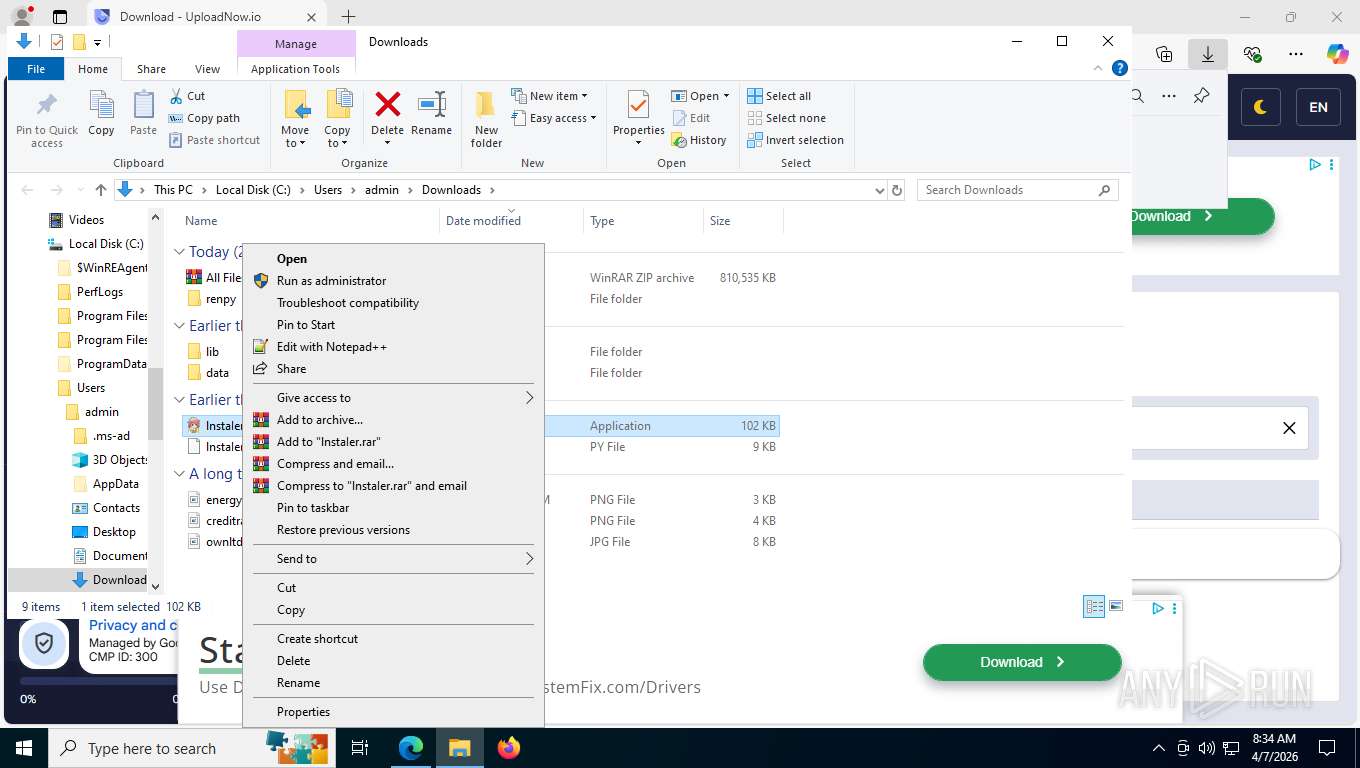Select Videos in navigation tree
Viewport: 1360px width, 768px height.
76,220
